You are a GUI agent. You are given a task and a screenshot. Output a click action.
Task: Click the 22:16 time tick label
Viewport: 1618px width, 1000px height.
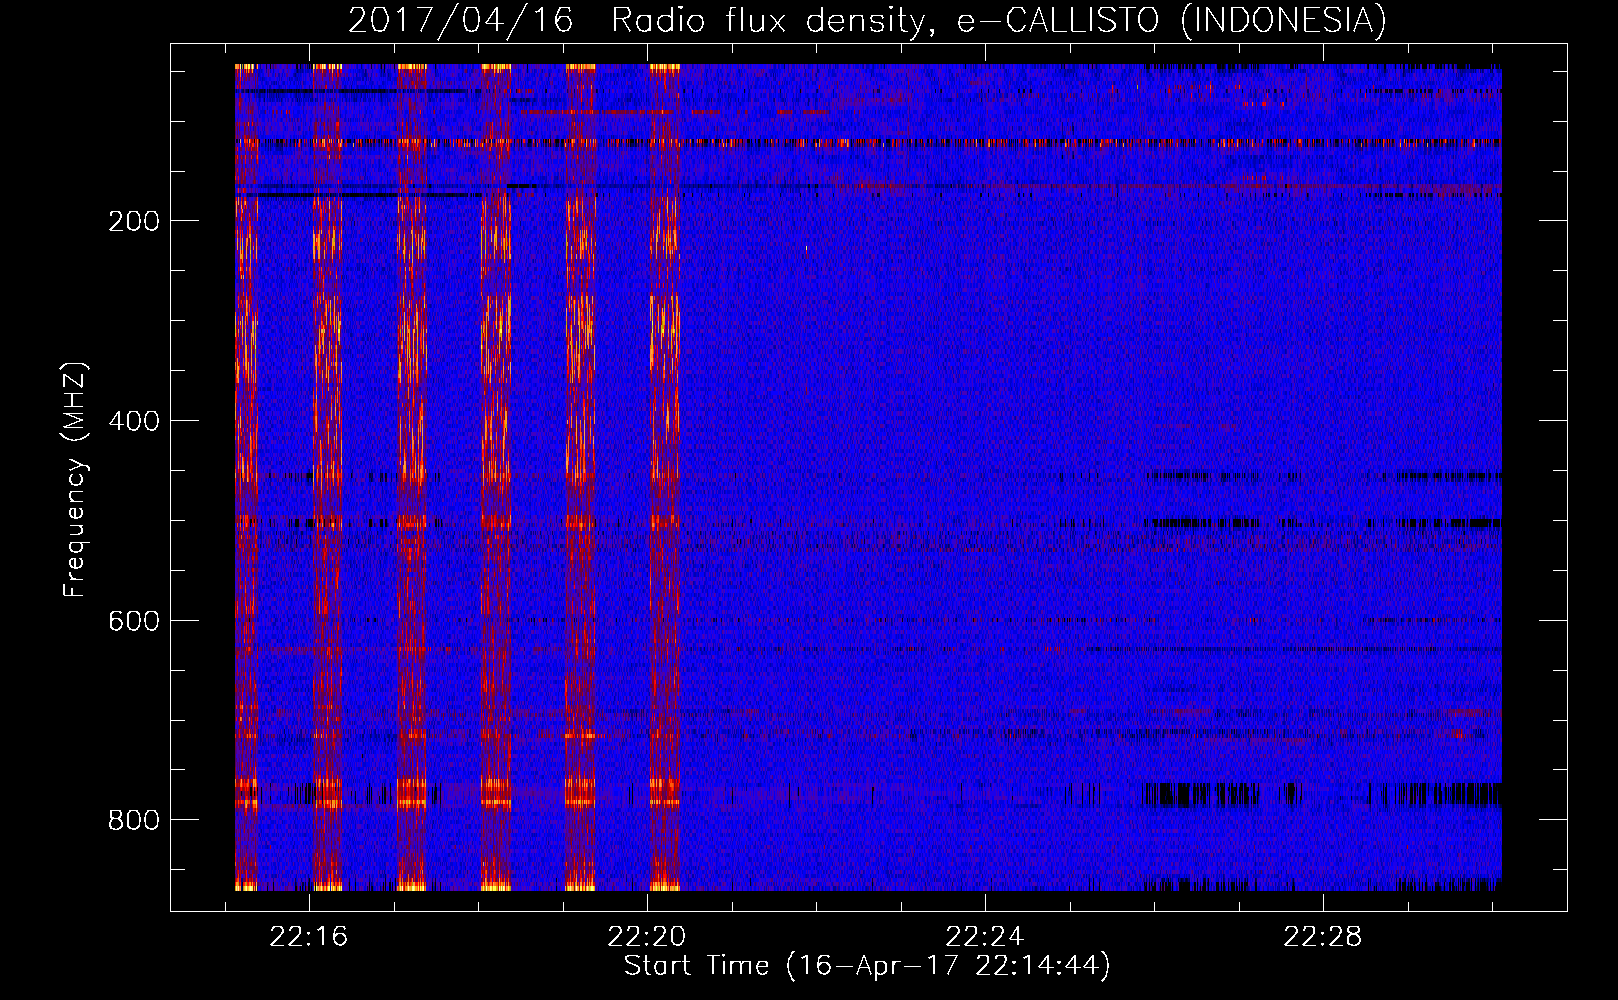(309, 937)
